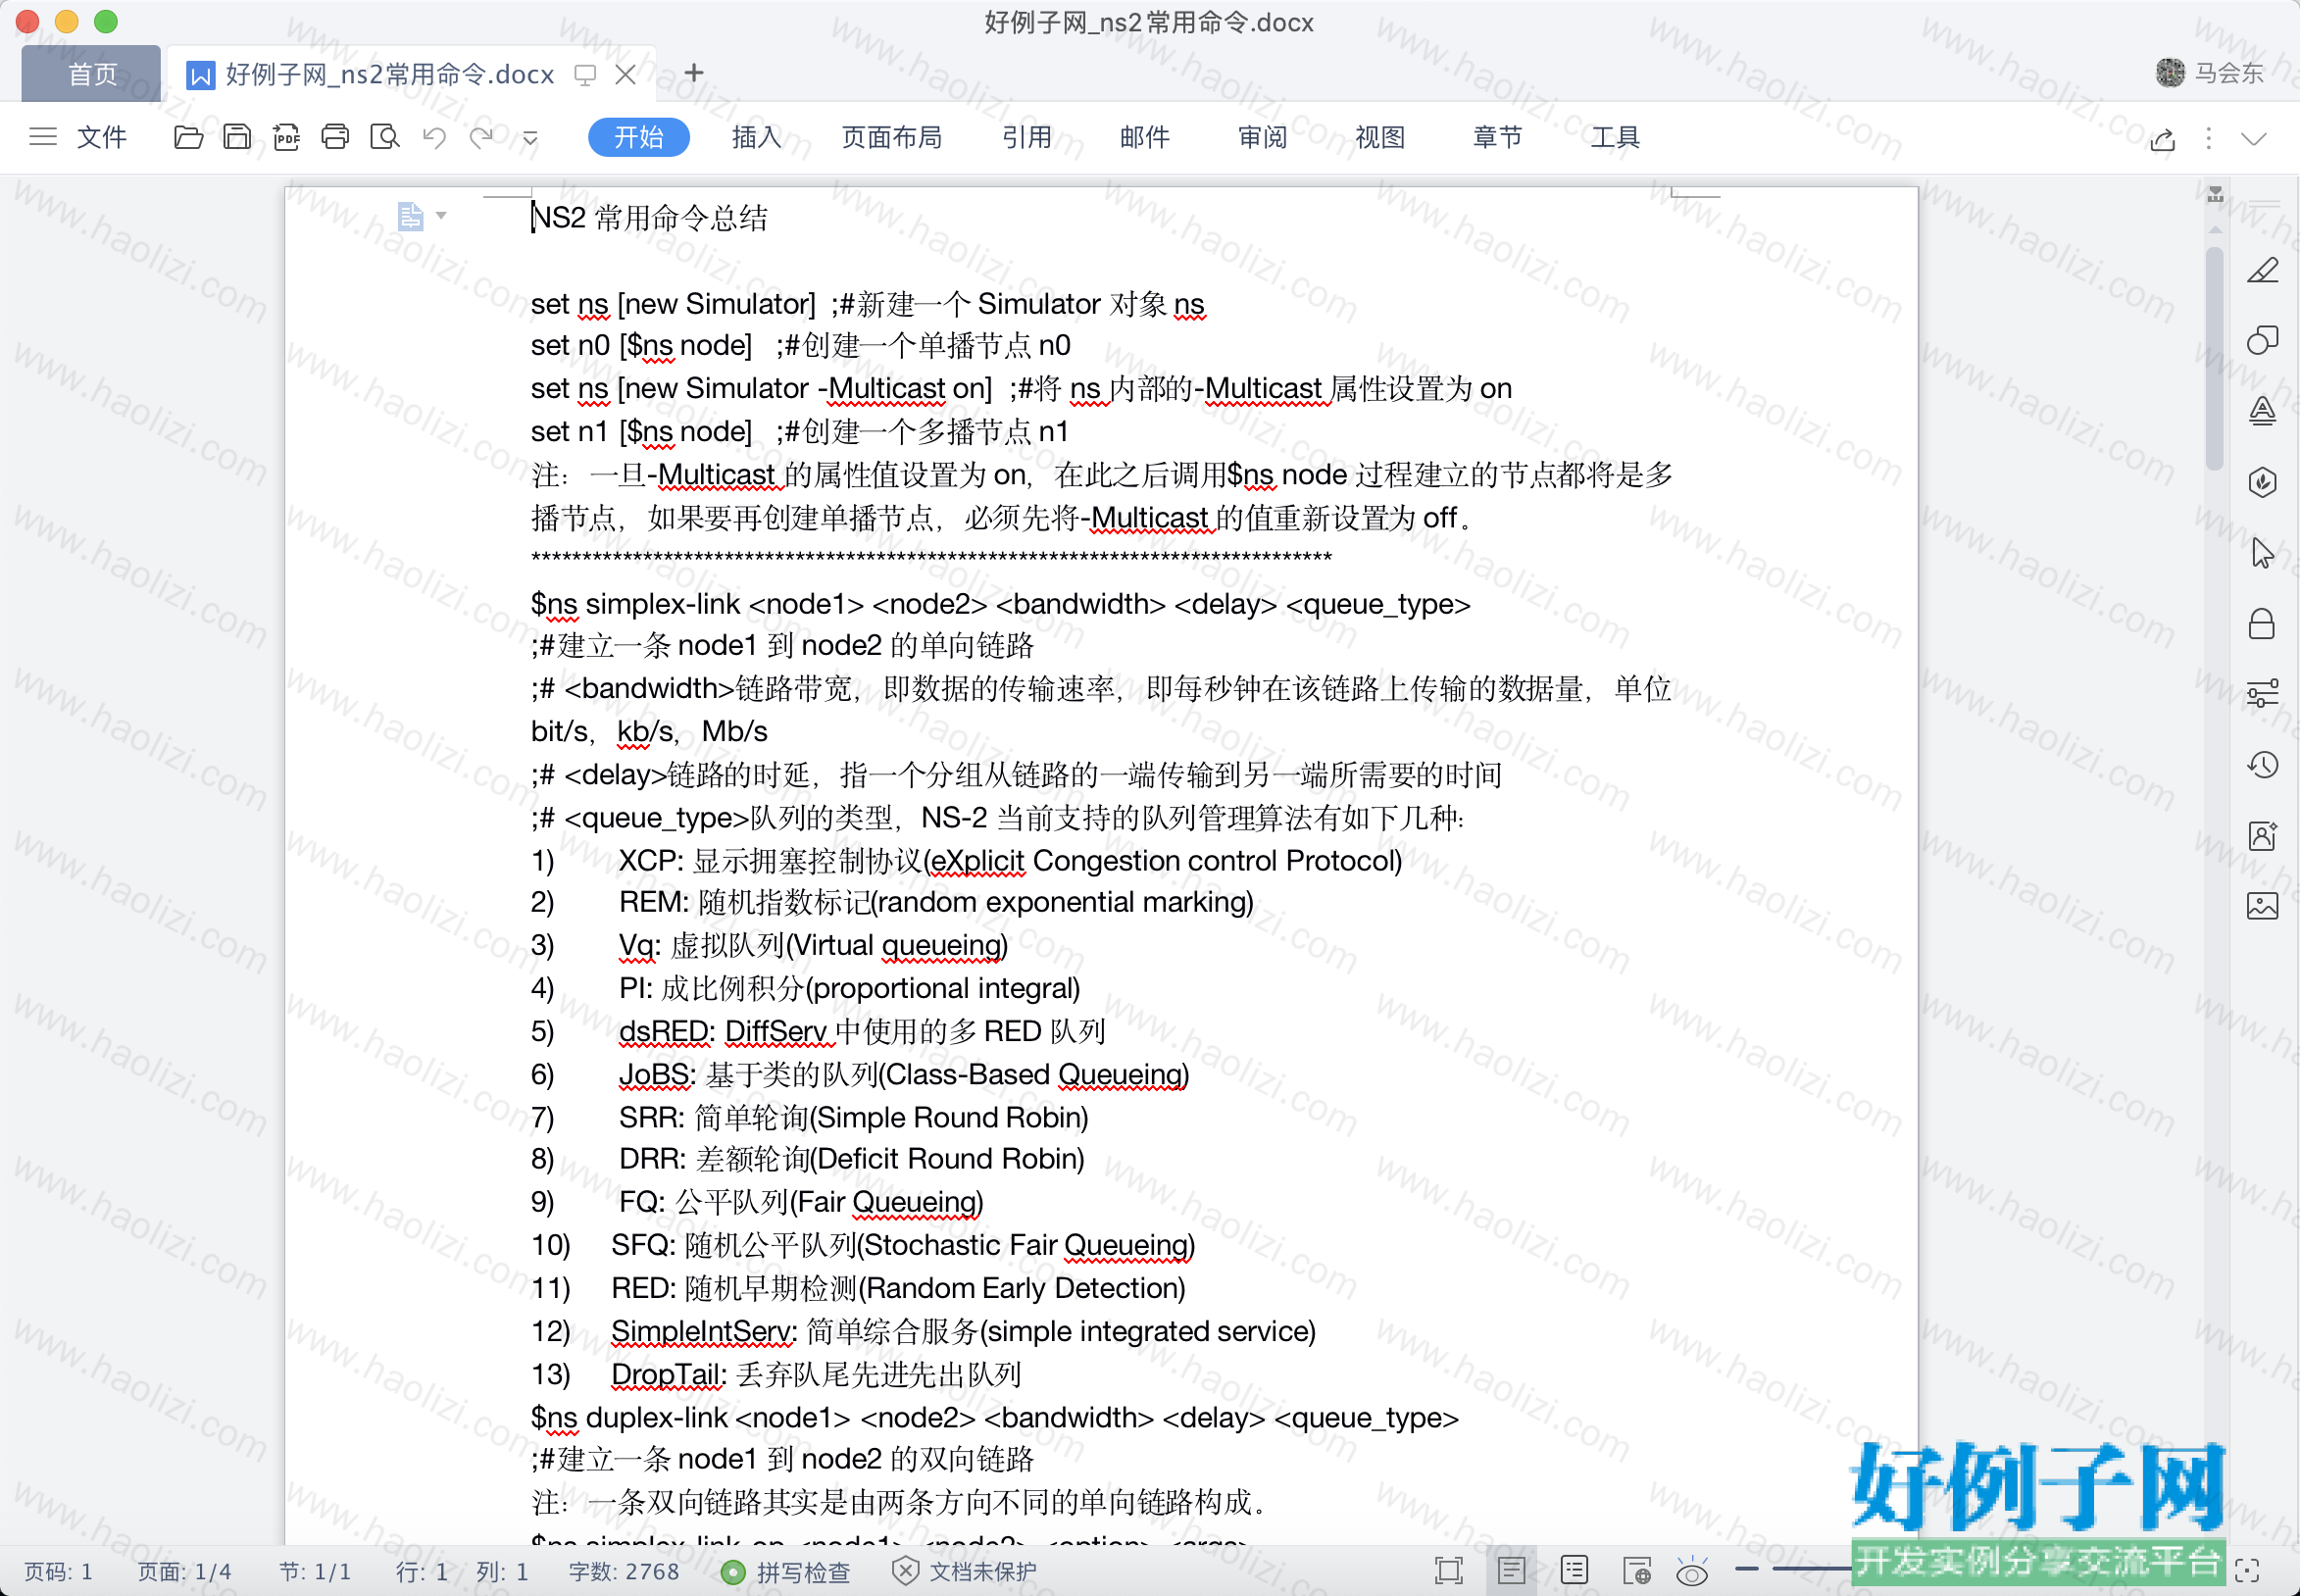Open the 邮件 ribbon tab
Viewport: 2300px width, 1596px height.
[x=1145, y=137]
